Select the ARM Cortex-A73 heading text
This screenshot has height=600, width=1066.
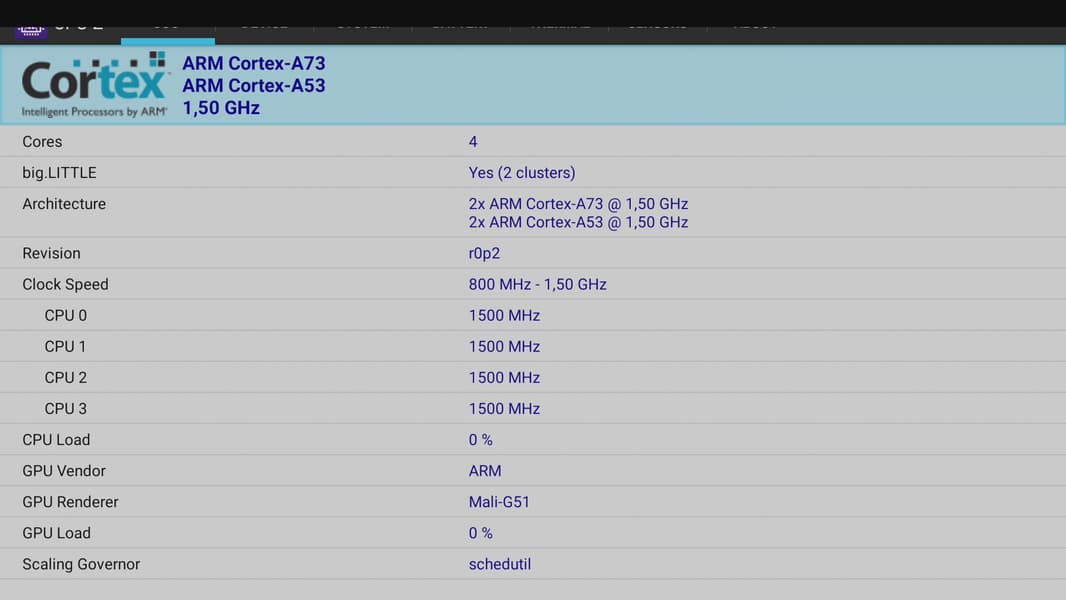(254, 63)
